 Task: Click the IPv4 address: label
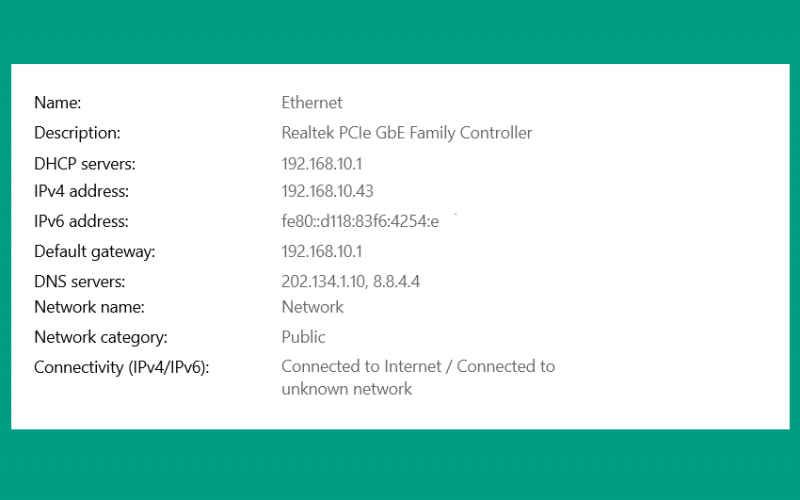click(82, 191)
